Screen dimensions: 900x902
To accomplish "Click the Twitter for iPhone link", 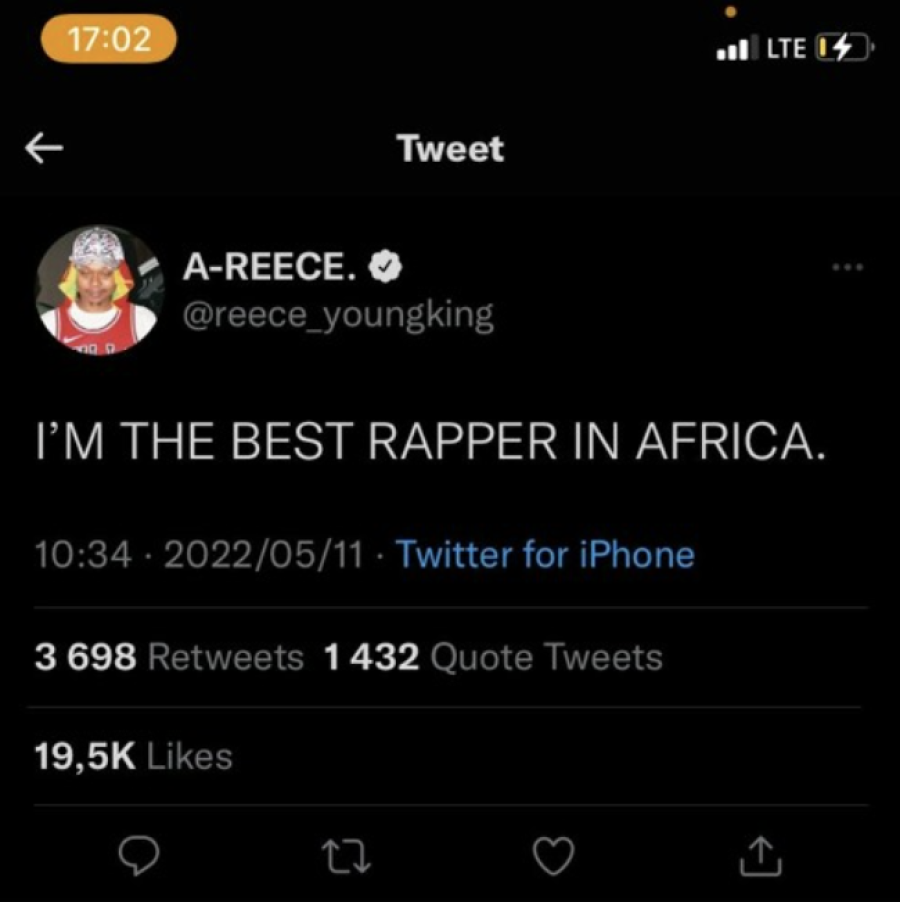I will coord(545,554).
